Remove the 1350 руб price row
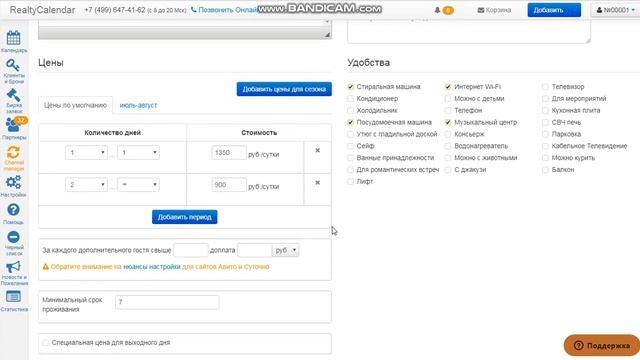640x360 pixels. (x=318, y=151)
